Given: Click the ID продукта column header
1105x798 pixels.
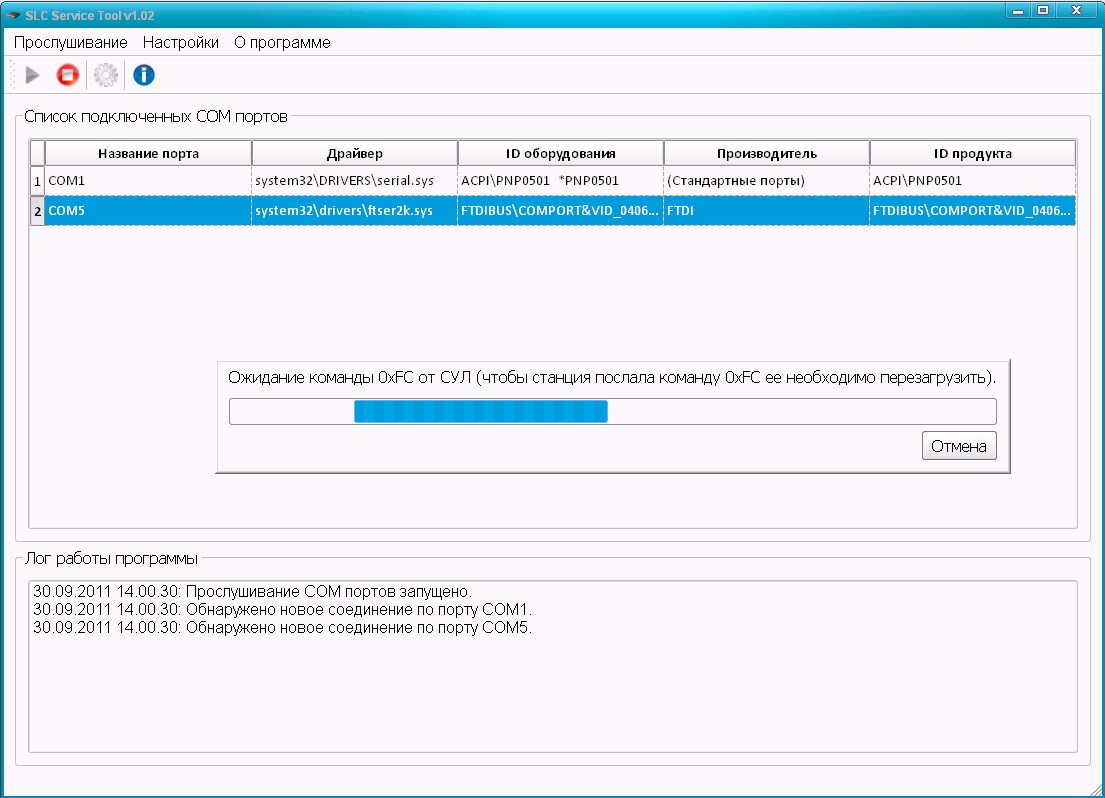Looking at the screenshot, I should point(972,153).
